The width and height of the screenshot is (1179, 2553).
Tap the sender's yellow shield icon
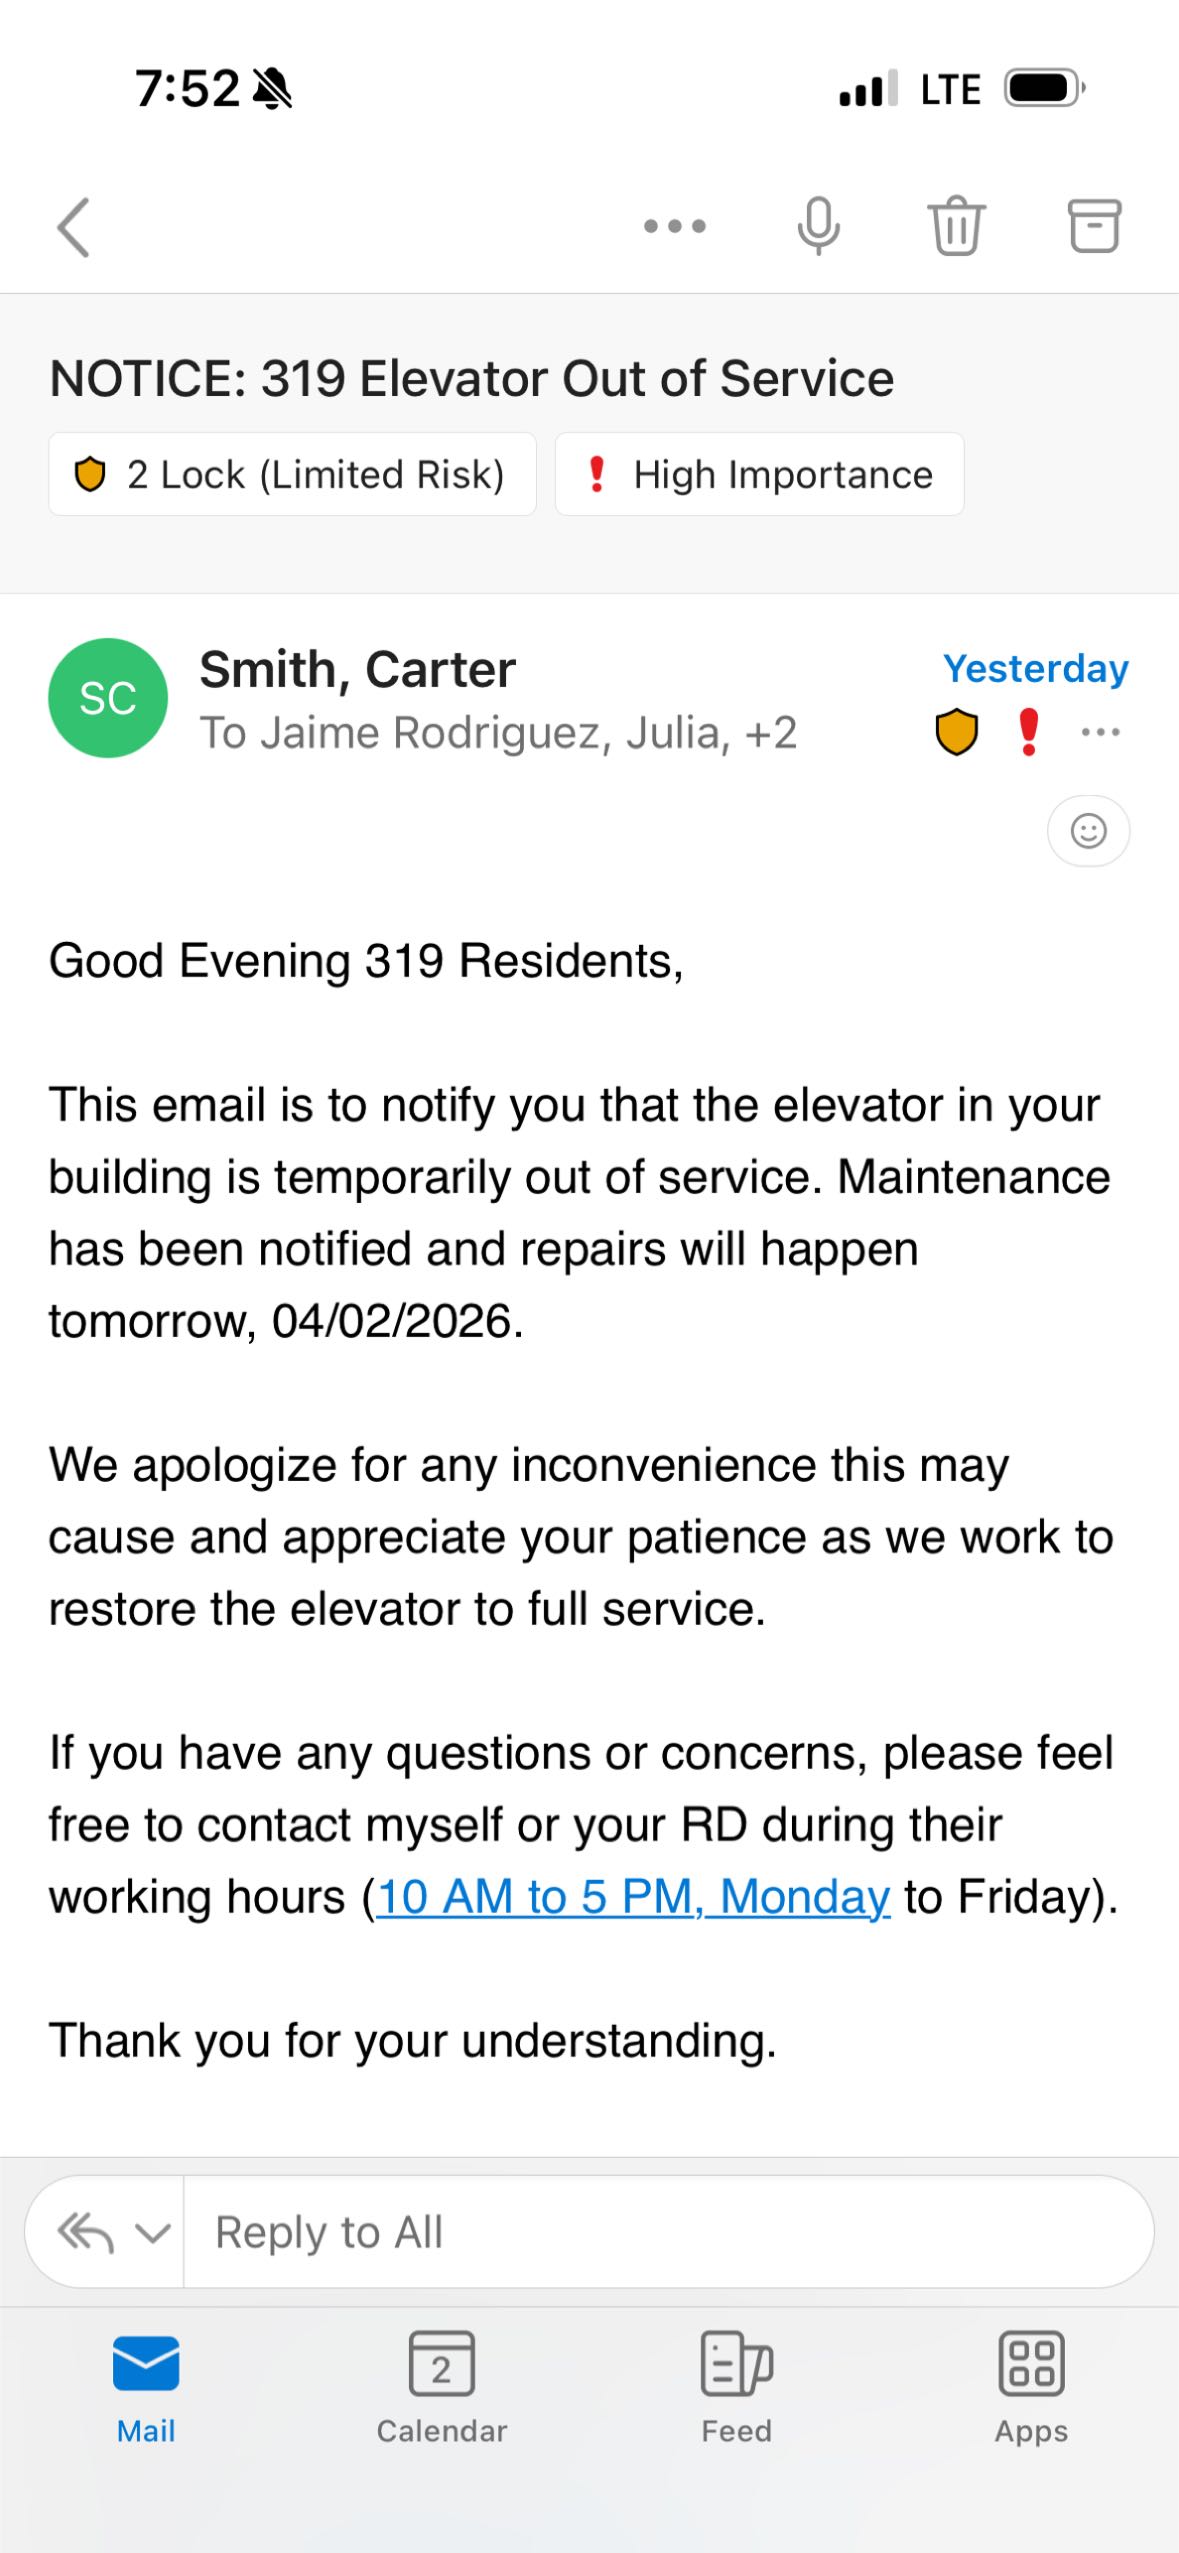click(x=956, y=732)
